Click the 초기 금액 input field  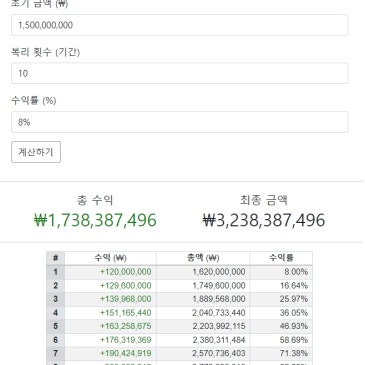click(180, 25)
